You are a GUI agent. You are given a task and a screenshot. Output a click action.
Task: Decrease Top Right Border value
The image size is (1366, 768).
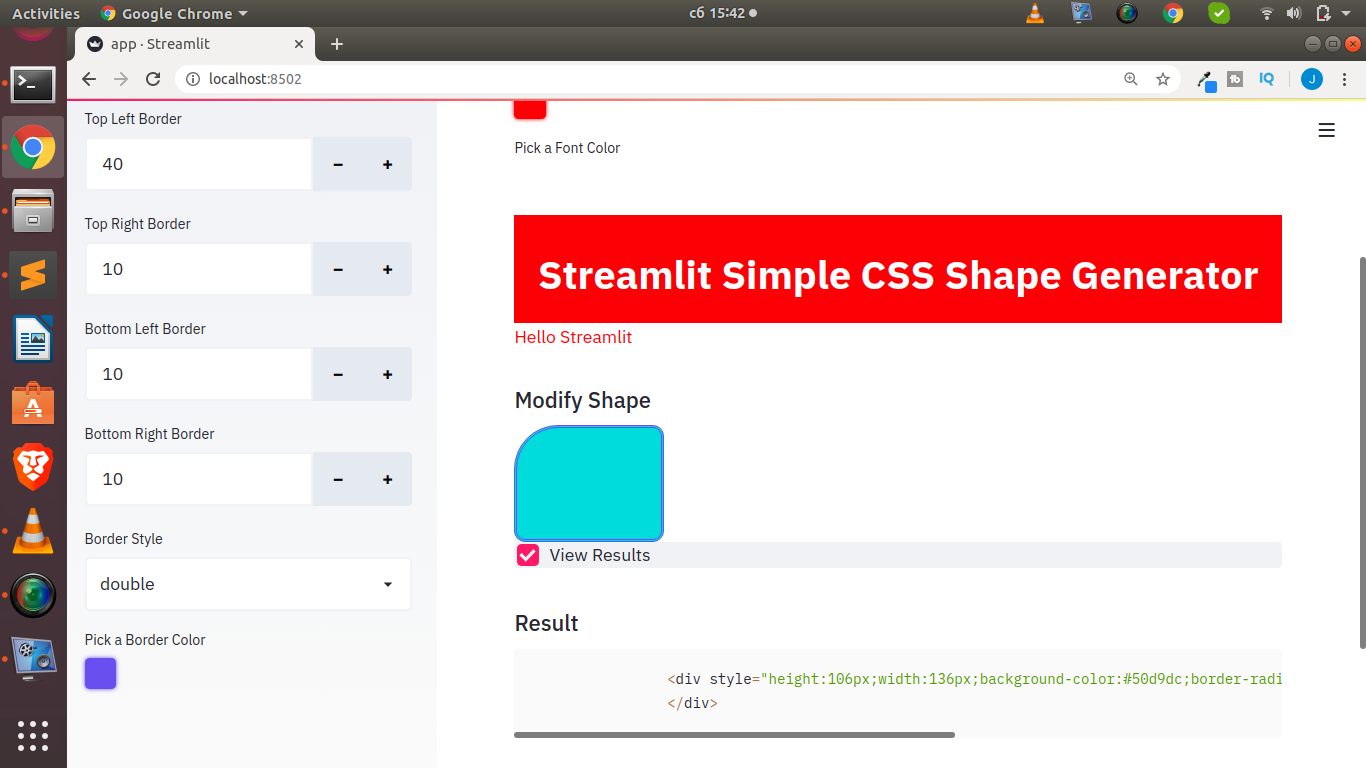pos(338,269)
